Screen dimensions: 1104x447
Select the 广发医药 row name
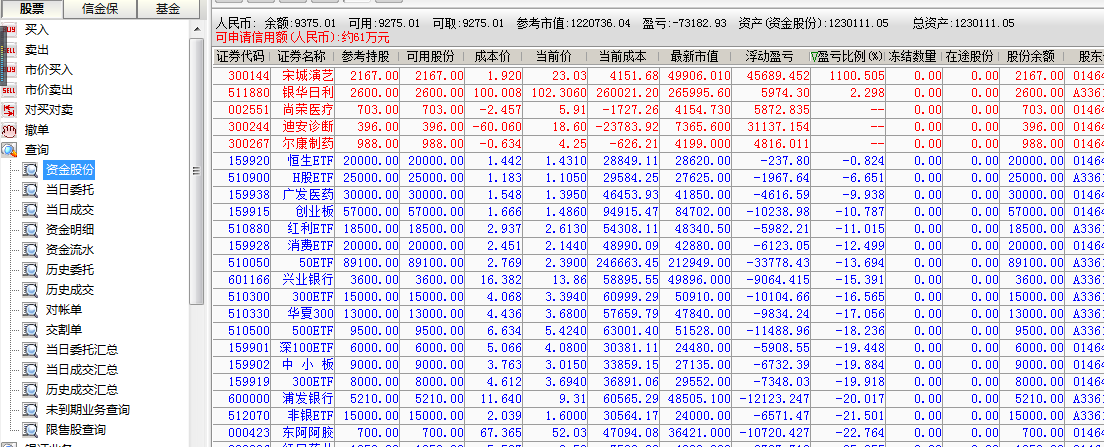tap(308, 194)
